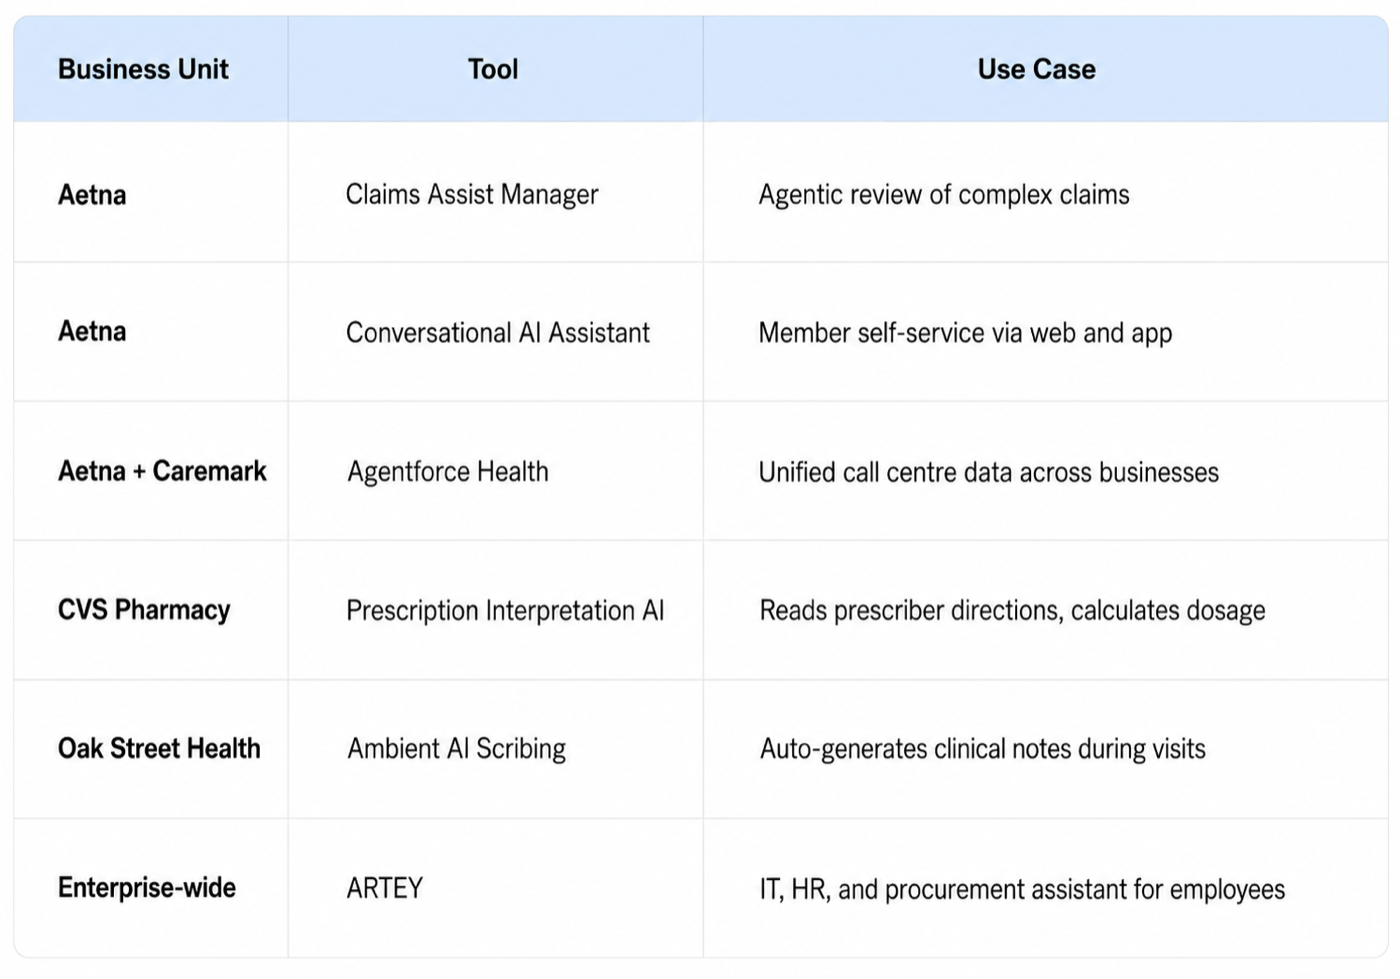Screen dimensions: 1400x979
Task: Click the Oak Street Health row label
Action: (159, 749)
